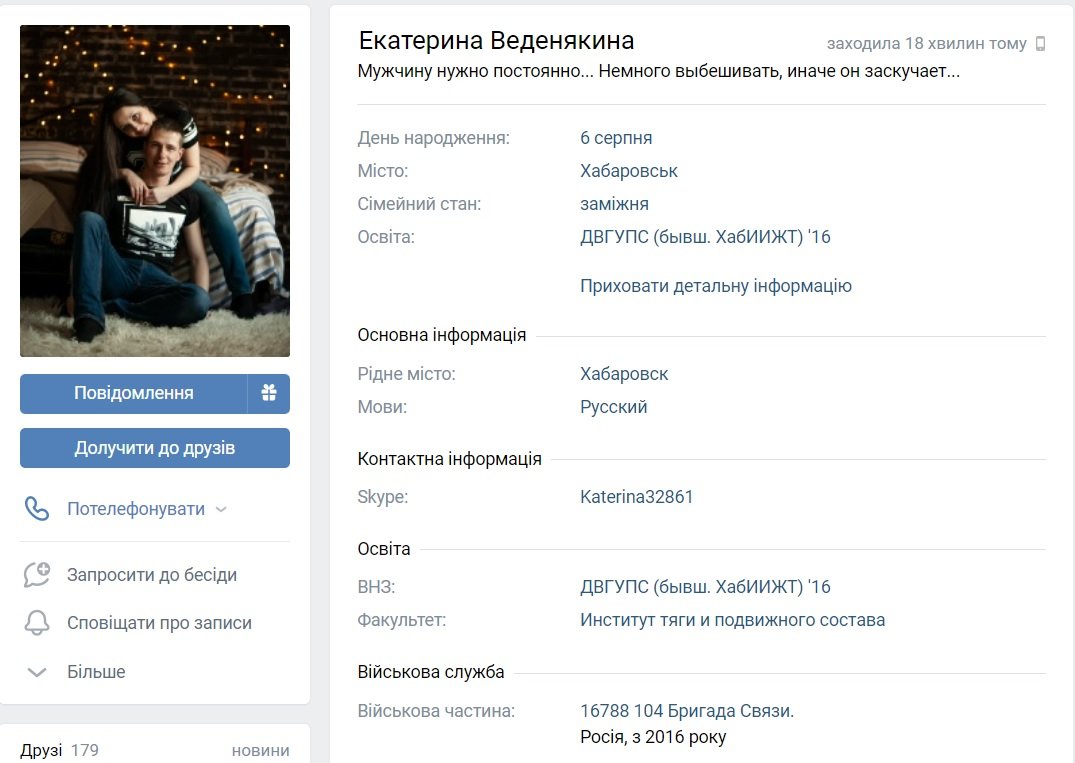This screenshot has width=1075, height=763.
Task: Click the mobile device status icon
Action: pos(1040,44)
